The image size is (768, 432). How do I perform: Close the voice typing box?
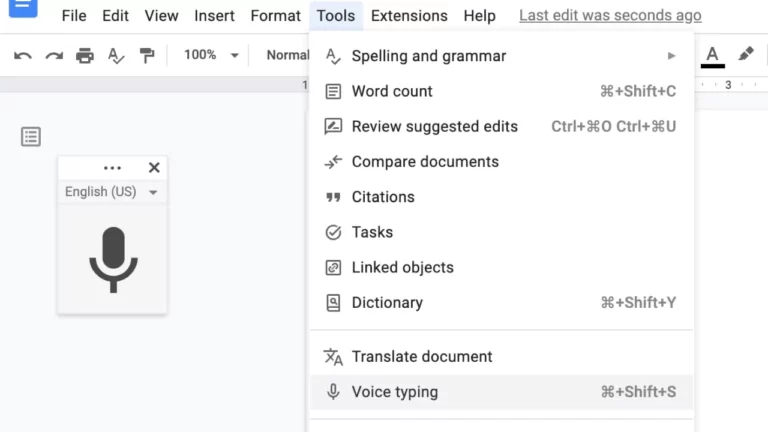pos(154,168)
